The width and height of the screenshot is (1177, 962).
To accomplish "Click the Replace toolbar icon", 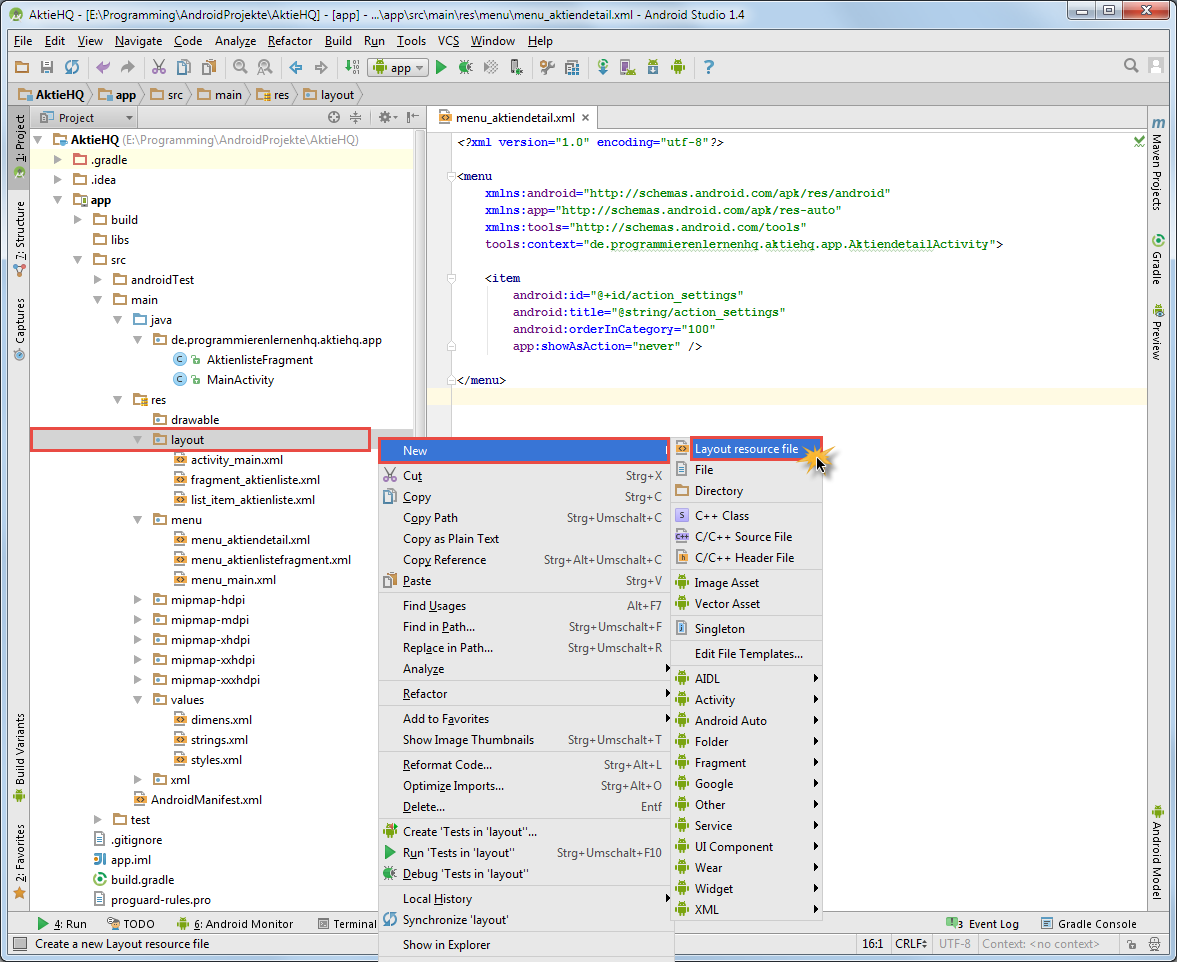I will [x=265, y=68].
